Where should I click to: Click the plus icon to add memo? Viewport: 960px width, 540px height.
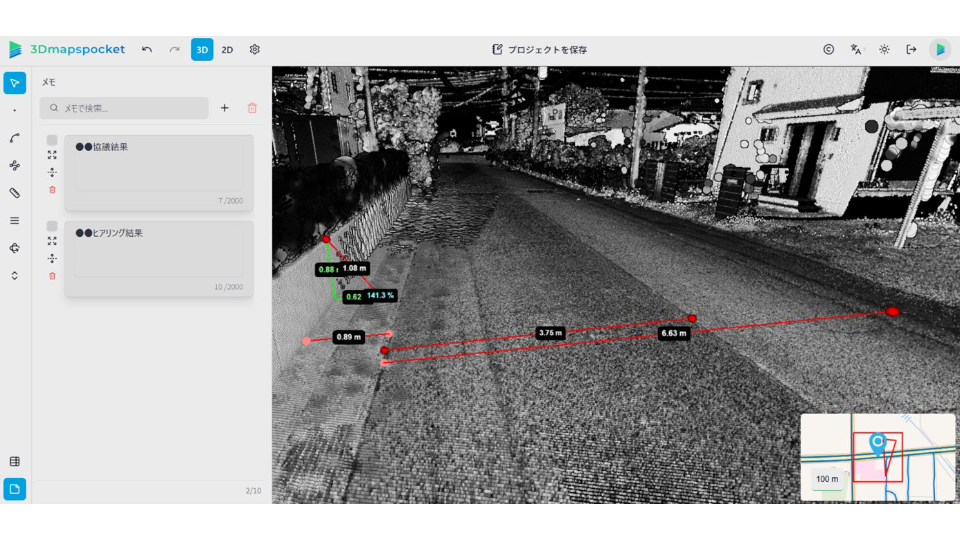tap(224, 108)
